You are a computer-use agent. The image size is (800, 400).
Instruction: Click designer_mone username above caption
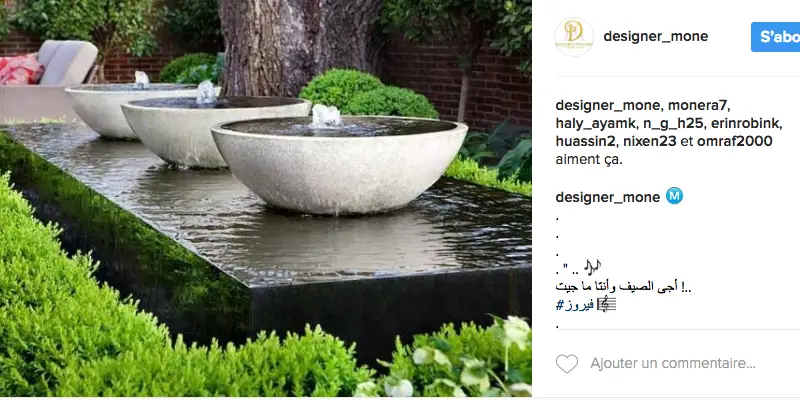point(608,197)
